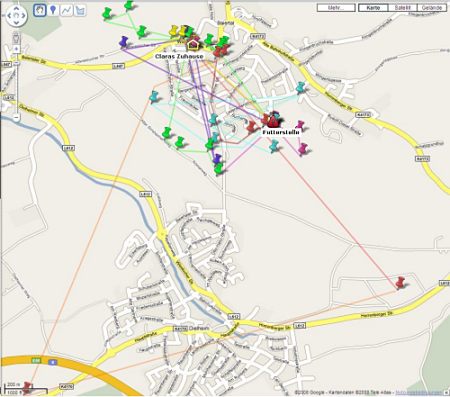Zoom in with the plus button

(16, 49)
